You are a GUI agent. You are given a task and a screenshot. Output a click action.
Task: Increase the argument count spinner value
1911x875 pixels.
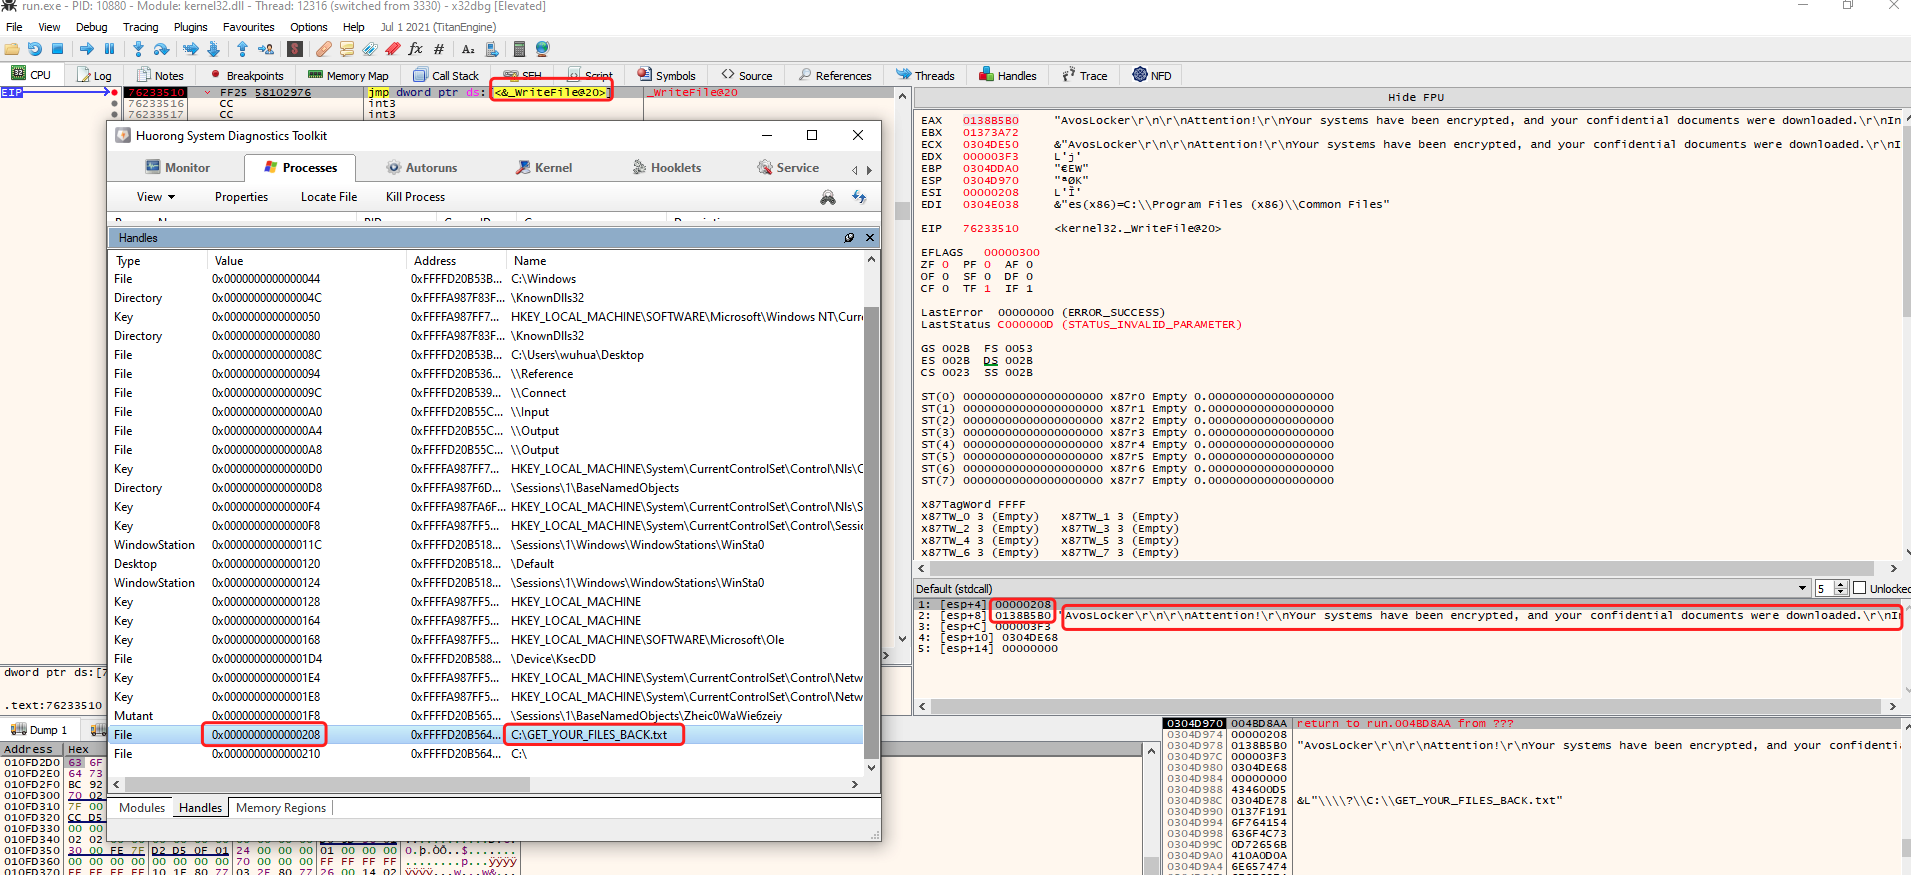[1841, 585]
